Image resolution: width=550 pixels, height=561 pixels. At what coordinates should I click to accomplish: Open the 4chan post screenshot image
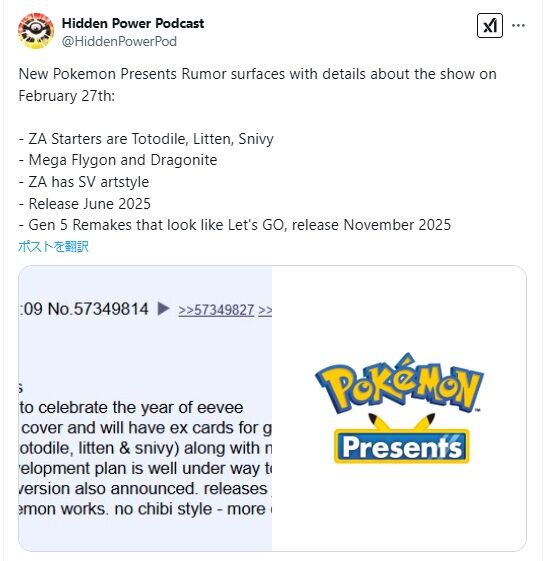click(145, 408)
